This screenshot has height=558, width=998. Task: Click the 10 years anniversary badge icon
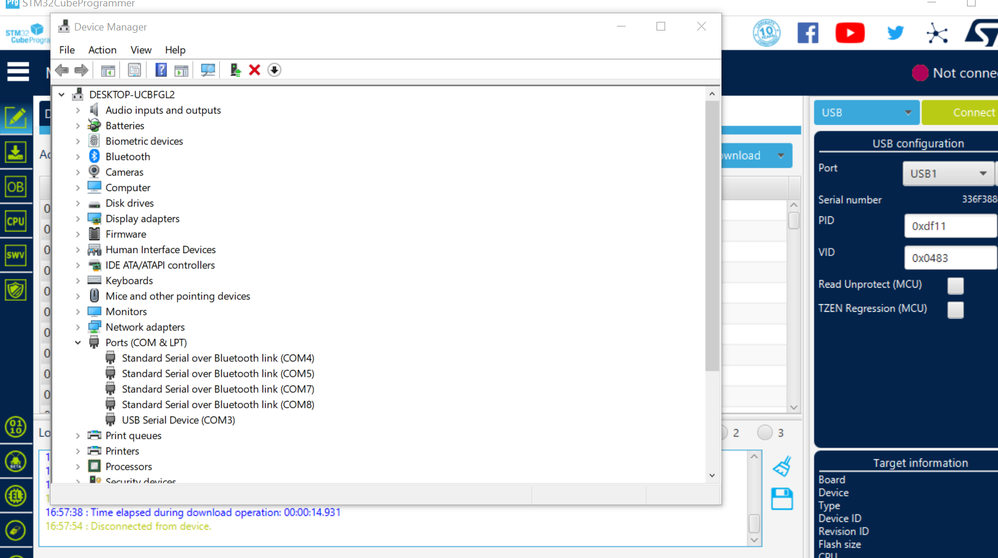pos(766,33)
